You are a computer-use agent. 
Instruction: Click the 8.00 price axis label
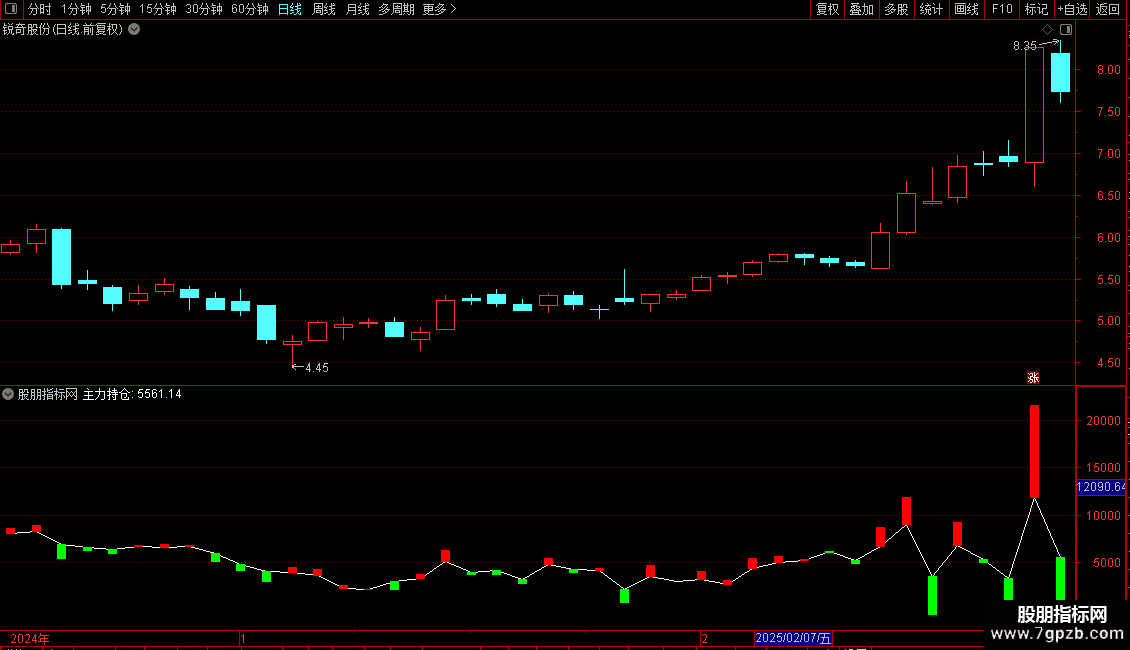click(x=1108, y=70)
